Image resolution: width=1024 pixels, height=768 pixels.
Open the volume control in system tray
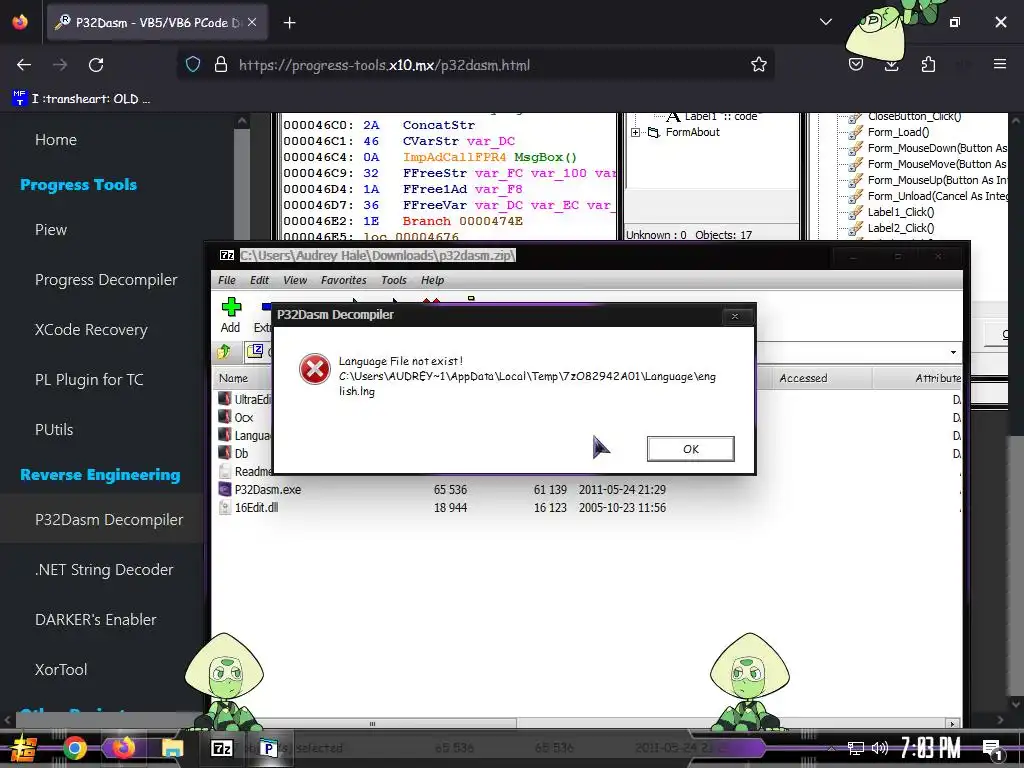(x=880, y=748)
